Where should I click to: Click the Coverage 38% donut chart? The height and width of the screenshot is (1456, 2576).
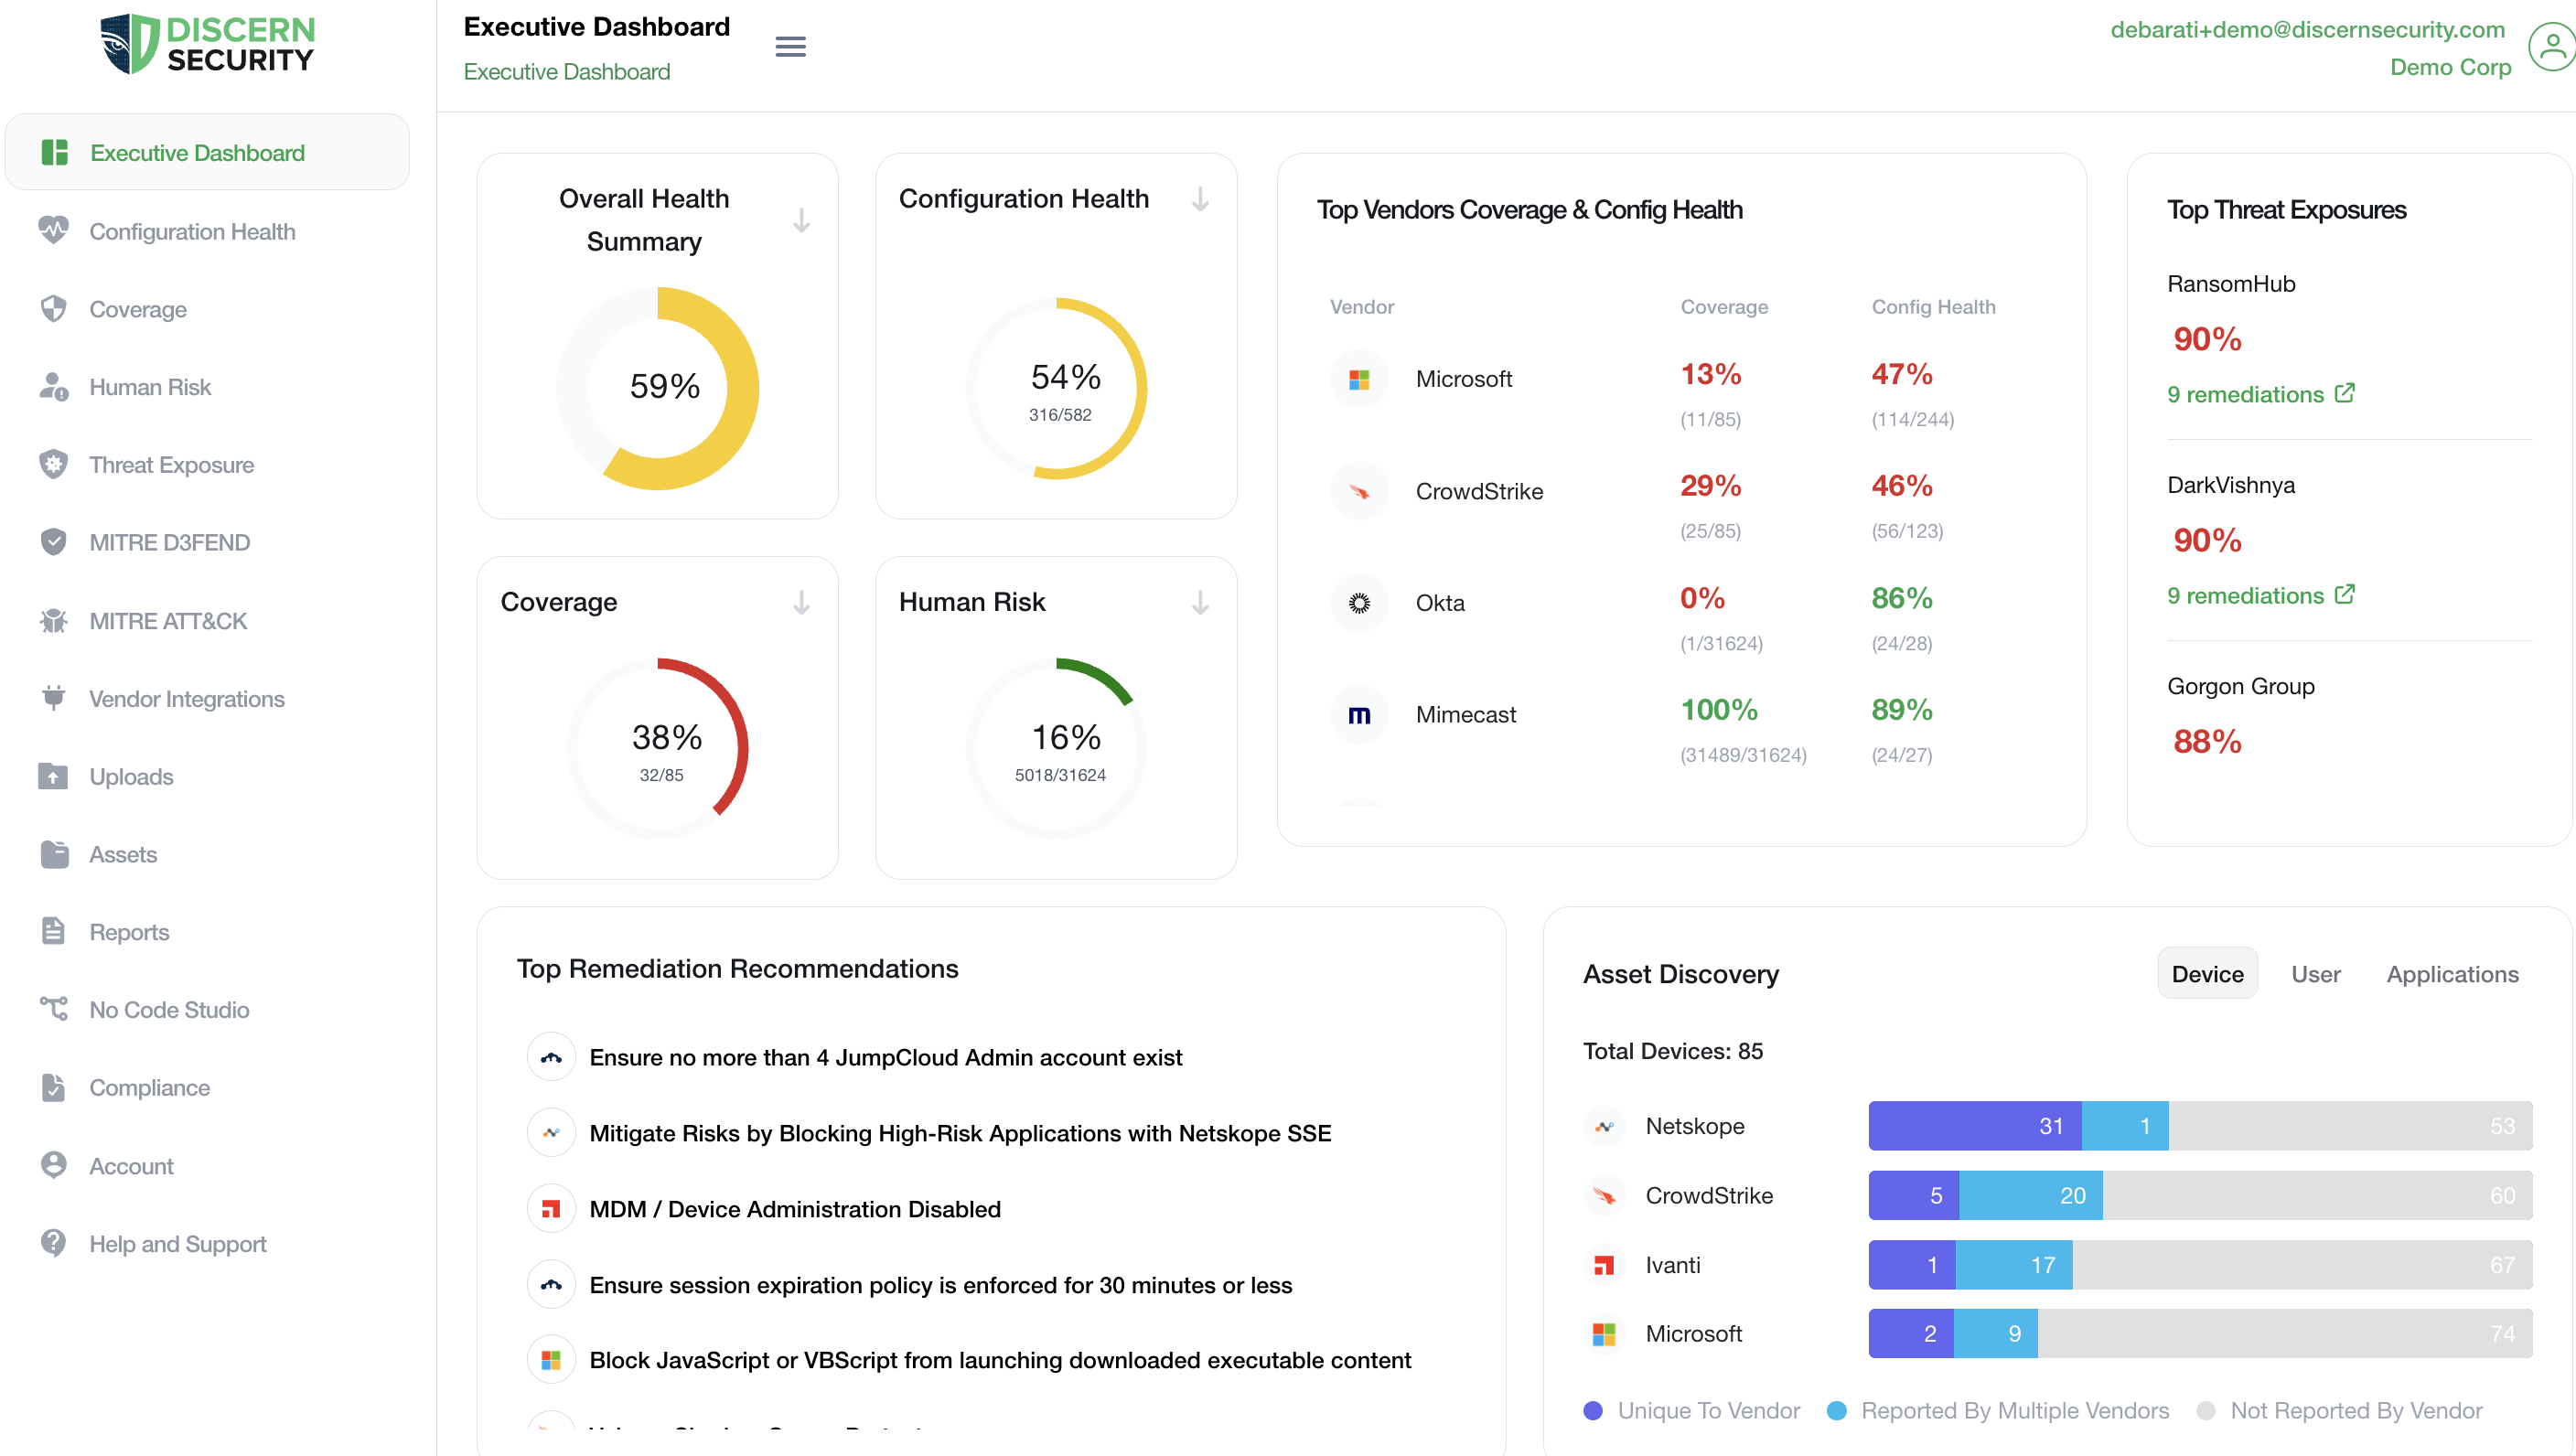(x=658, y=748)
